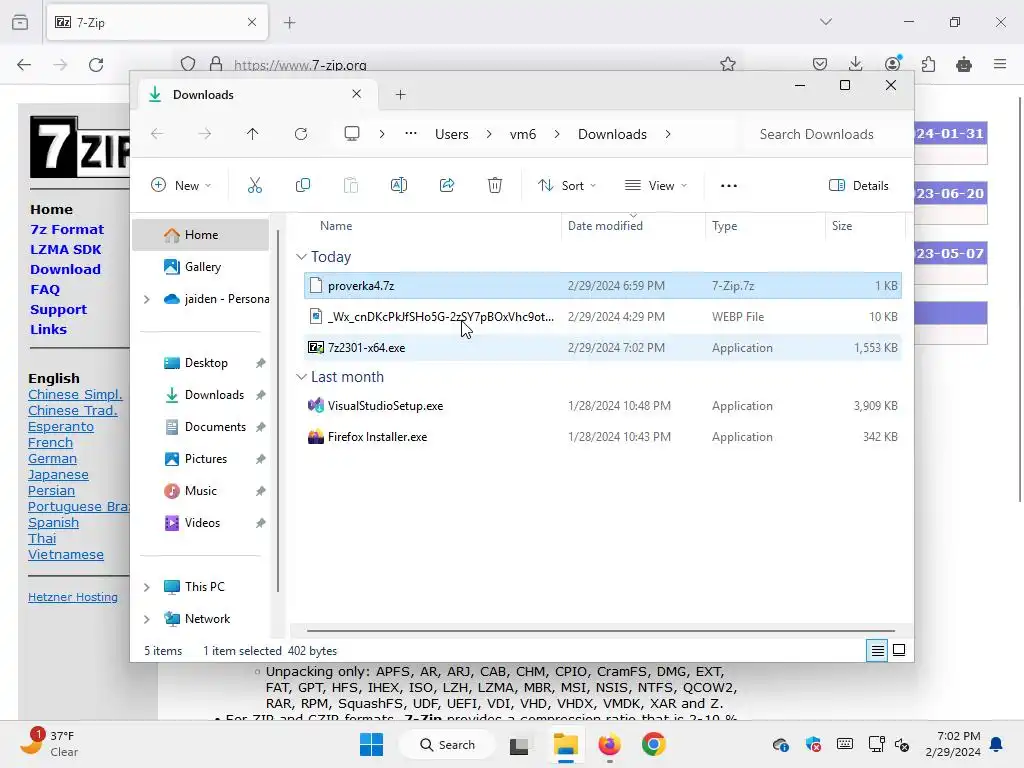Click the Save to Pocket icon in Firefox
This screenshot has width=1024, height=768.
pyautogui.click(x=820, y=64)
